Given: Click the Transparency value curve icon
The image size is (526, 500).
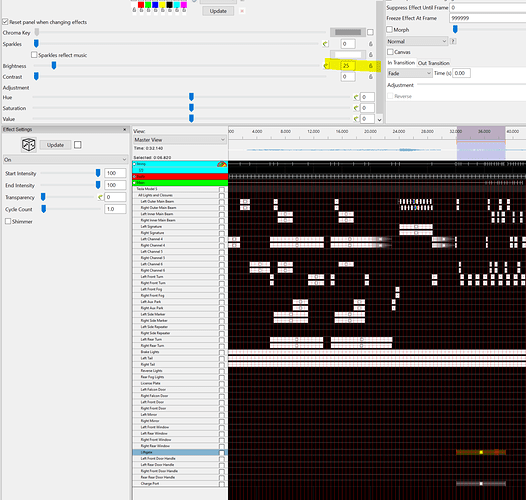Looking at the screenshot, I should [x=100, y=197].
